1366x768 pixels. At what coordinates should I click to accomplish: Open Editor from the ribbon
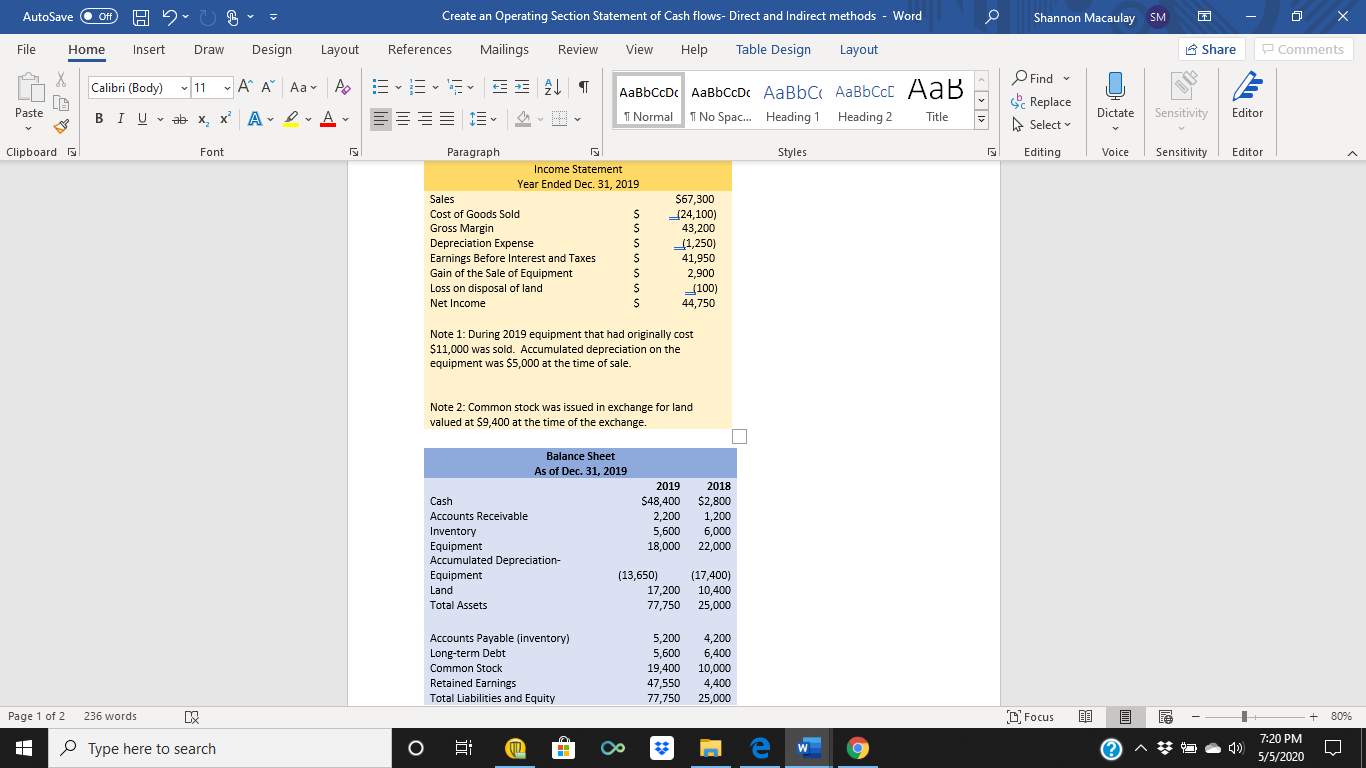pyautogui.click(x=1247, y=97)
